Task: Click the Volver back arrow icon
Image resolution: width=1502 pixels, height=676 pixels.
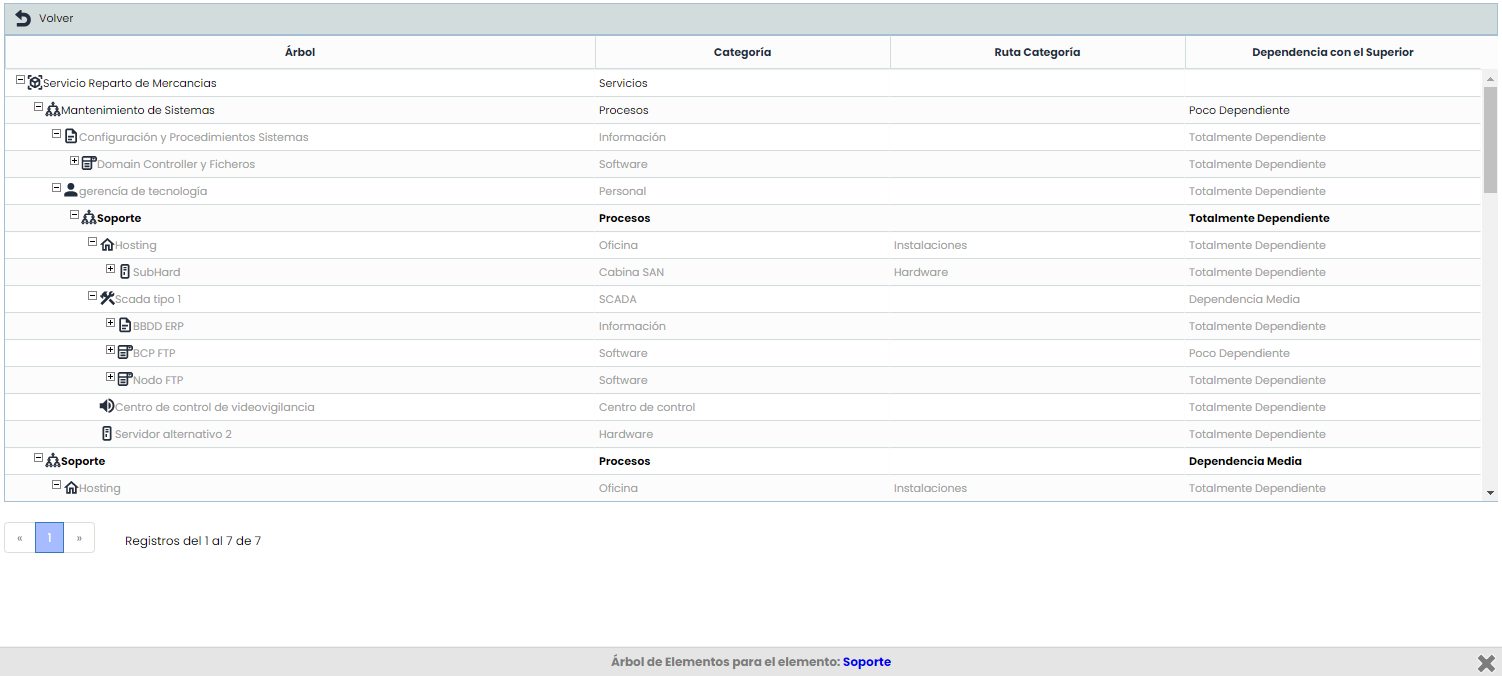Action: coord(23,19)
